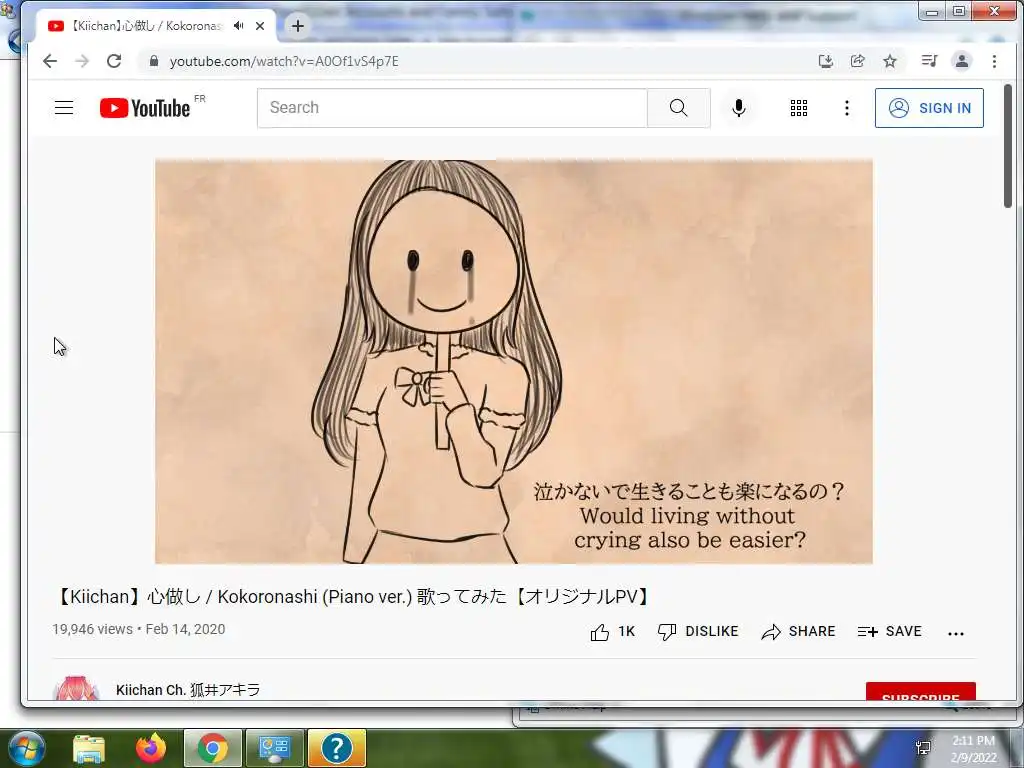The width and height of the screenshot is (1024, 768).
Task: Open Chrome three-dot menu
Action: coord(994,61)
